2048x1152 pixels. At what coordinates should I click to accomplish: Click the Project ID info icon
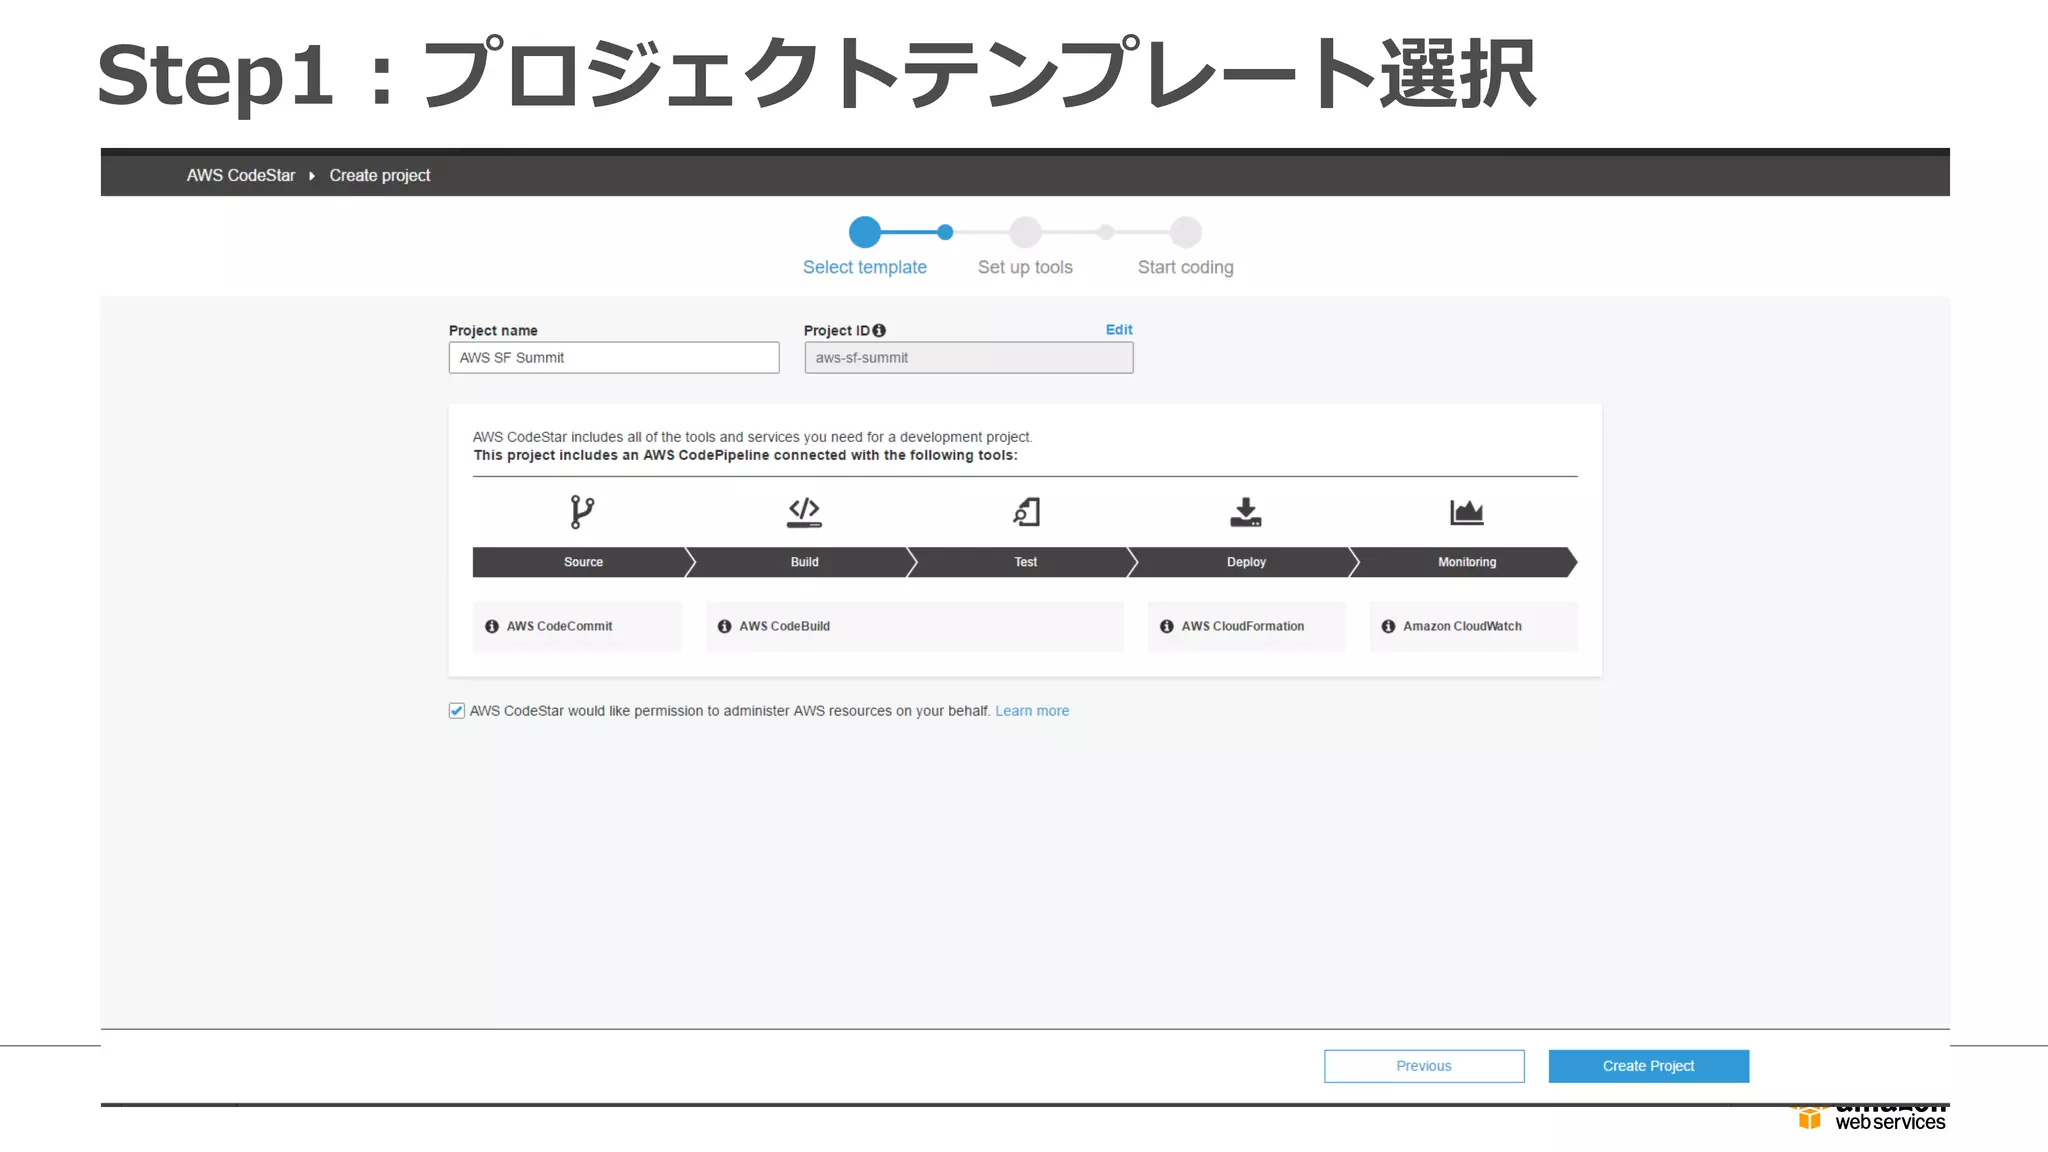click(x=879, y=330)
